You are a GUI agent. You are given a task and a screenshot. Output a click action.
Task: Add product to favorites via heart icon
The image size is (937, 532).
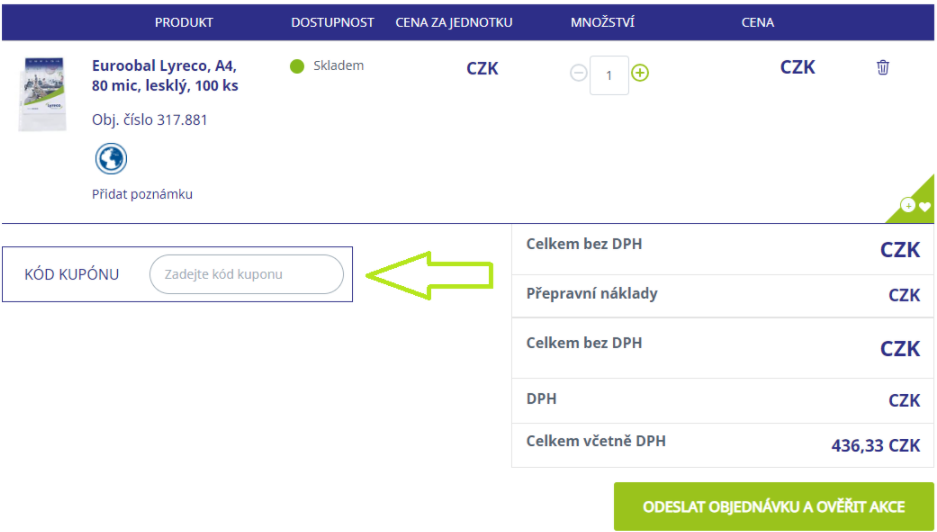(924, 207)
